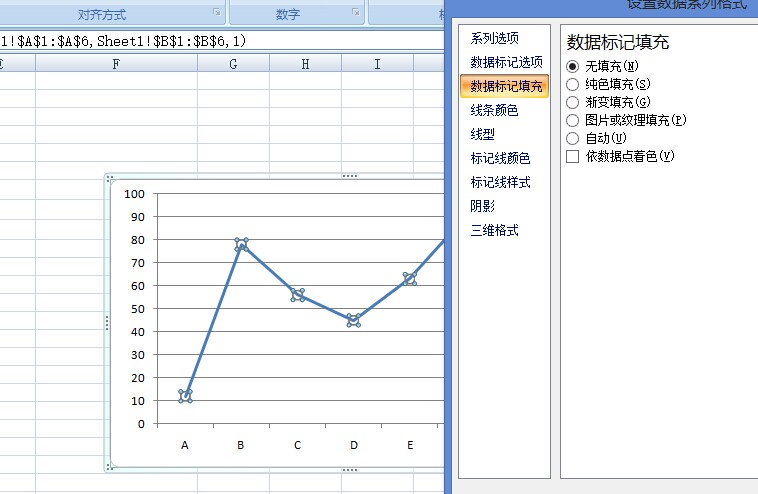The image size is (758, 494).
Task: Open the 系列选项 category
Action: [495, 38]
